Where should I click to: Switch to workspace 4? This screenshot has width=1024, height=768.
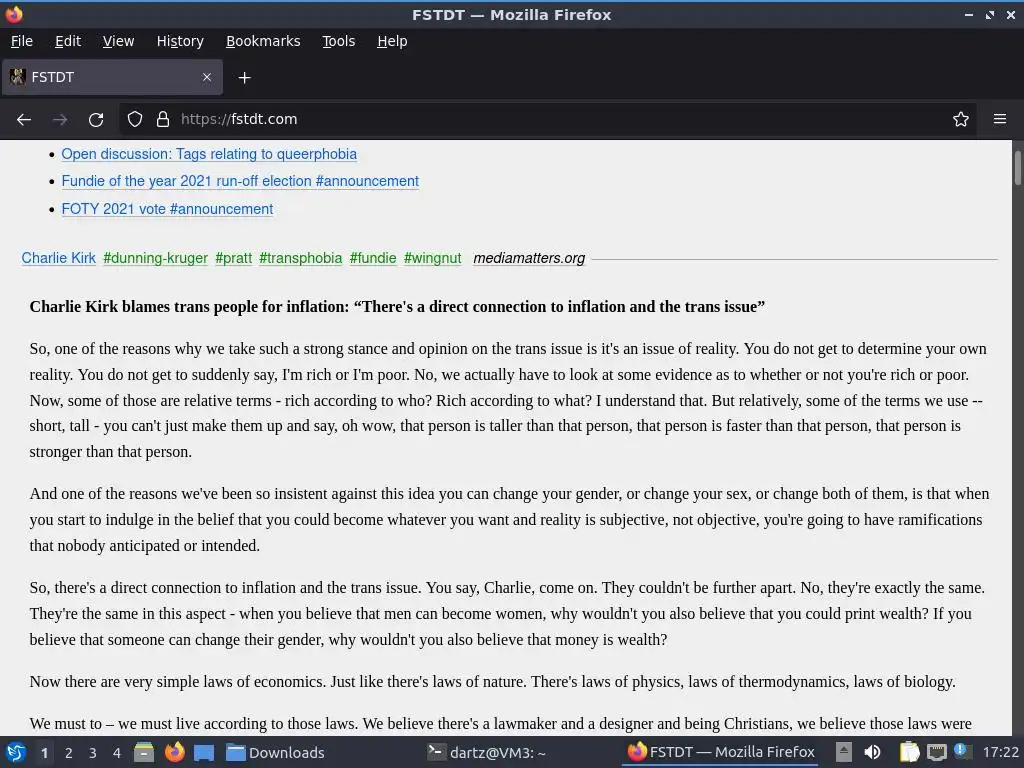tap(117, 753)
